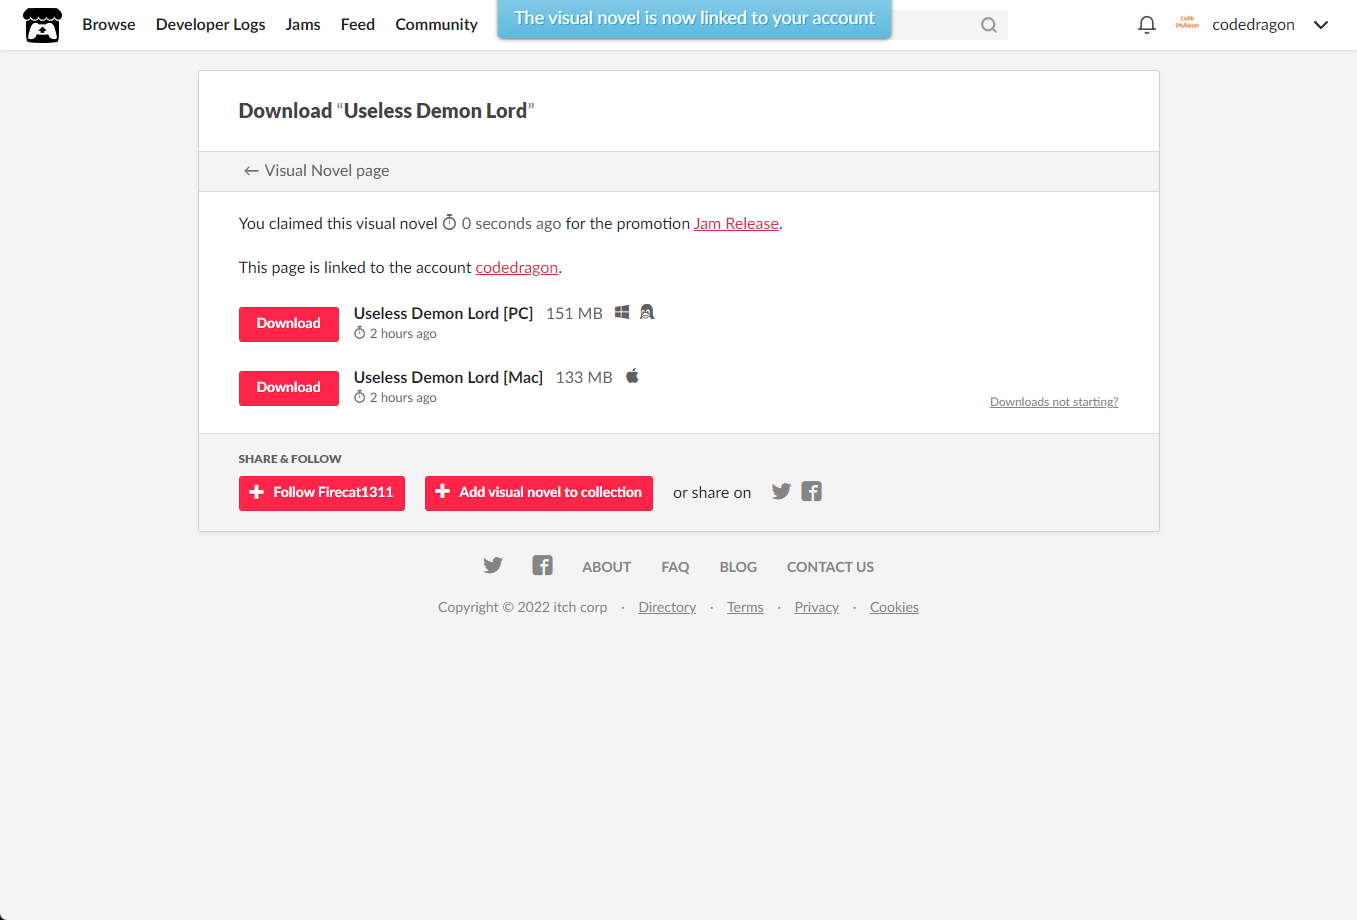Open Developer Logs in navigation
This screenshot has height=920, width=1357.
[x=211, y=24]
